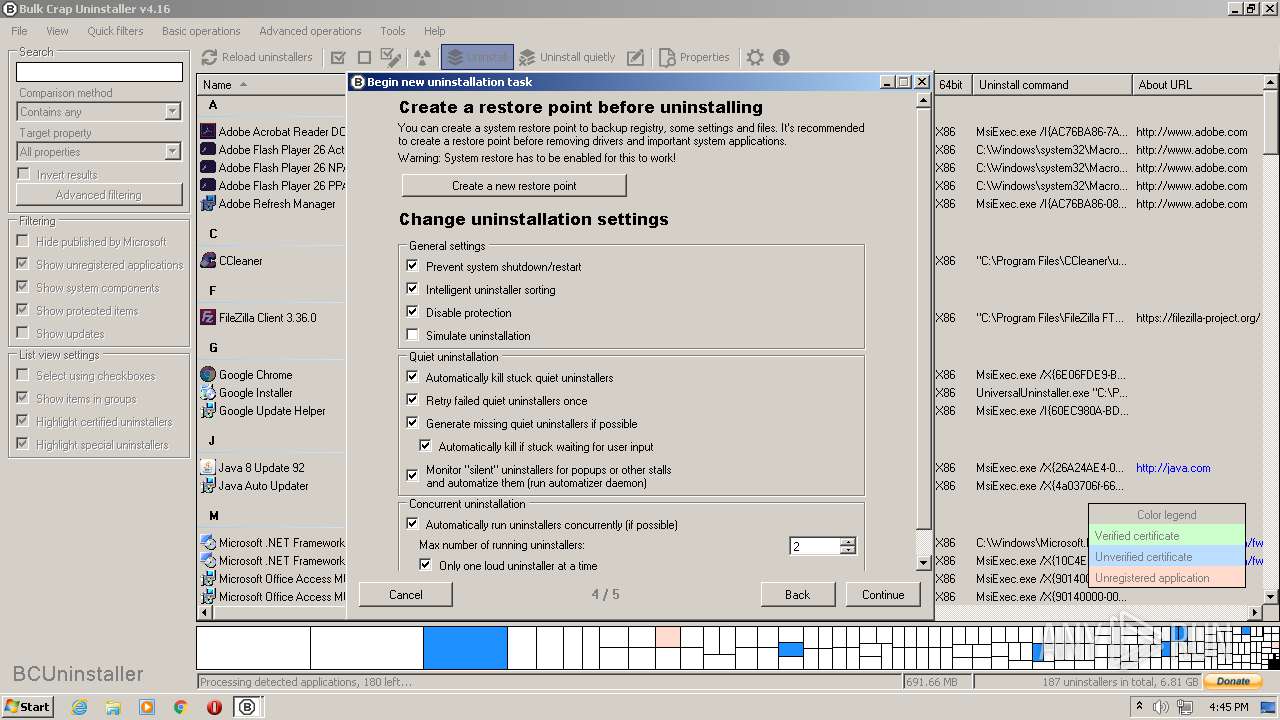Toggle Retry failed quiet uninstallers once
This screenshot has width=1280, height=720.
[412, 400]
